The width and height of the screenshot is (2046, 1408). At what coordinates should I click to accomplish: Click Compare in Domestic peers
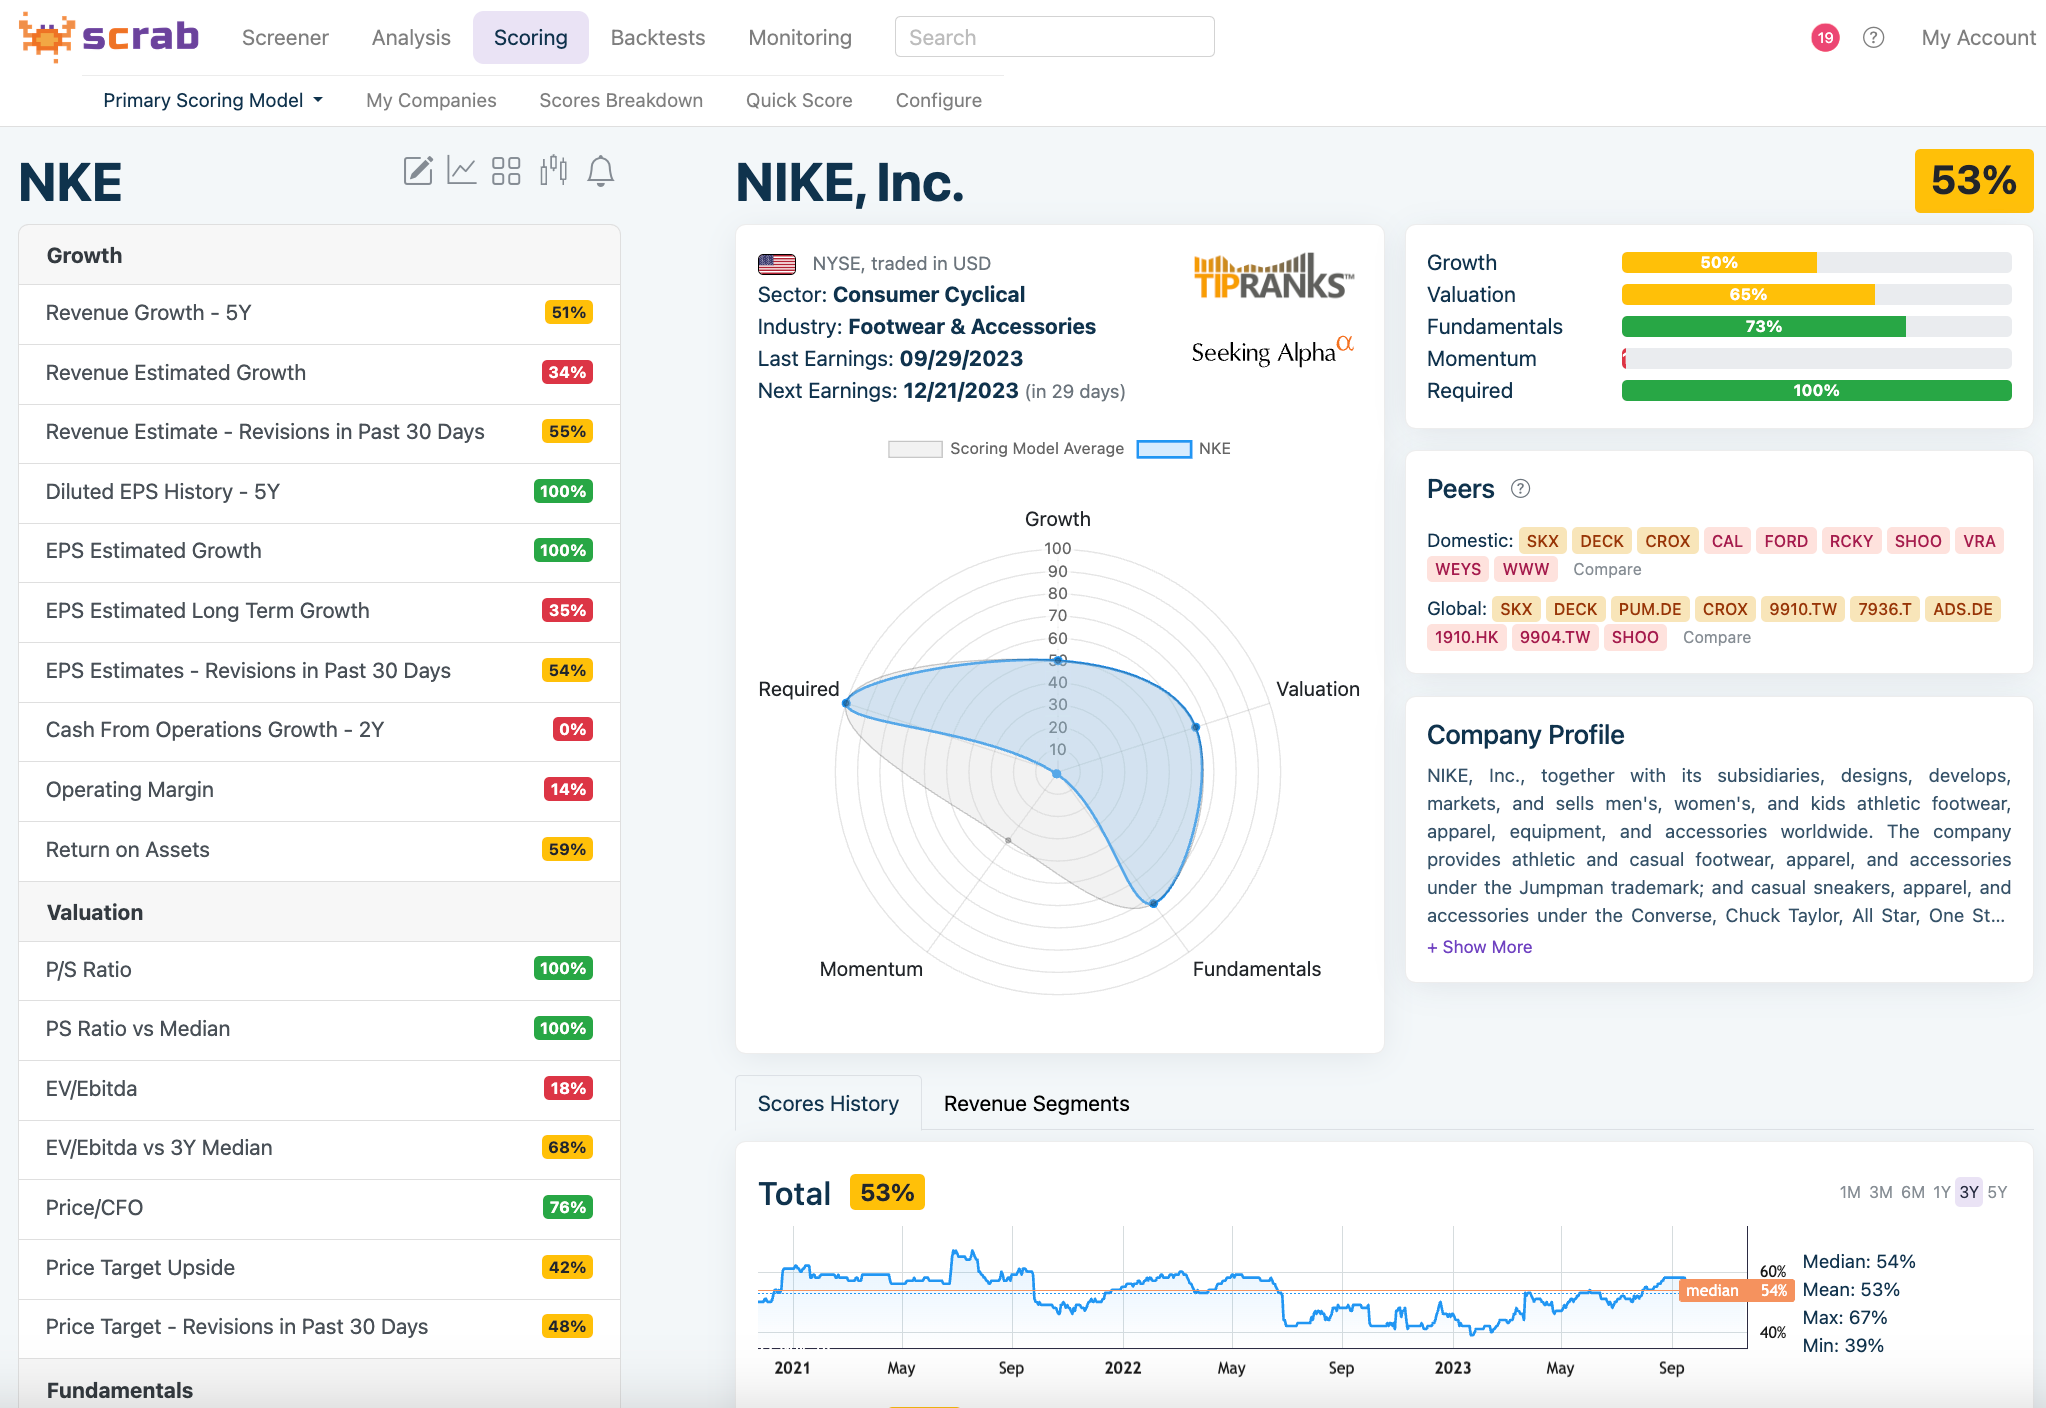click(1607, 569)
